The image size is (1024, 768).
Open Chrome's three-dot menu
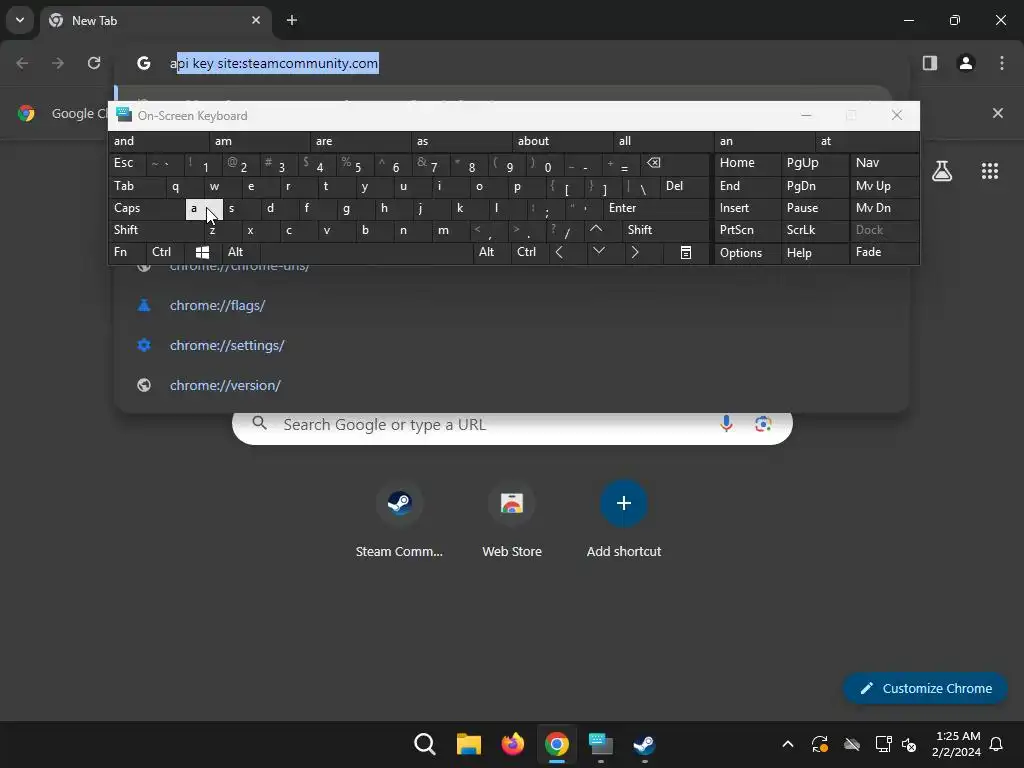[1001, 63]
